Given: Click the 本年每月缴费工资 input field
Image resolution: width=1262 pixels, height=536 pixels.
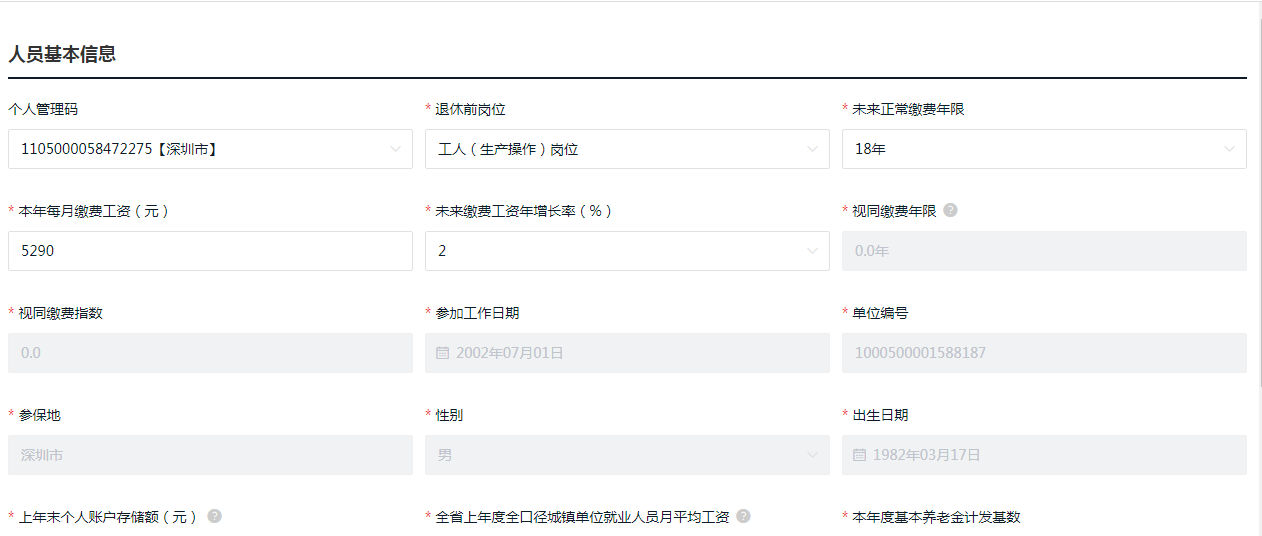Looking at the screenshot, I should coord(210,251).
